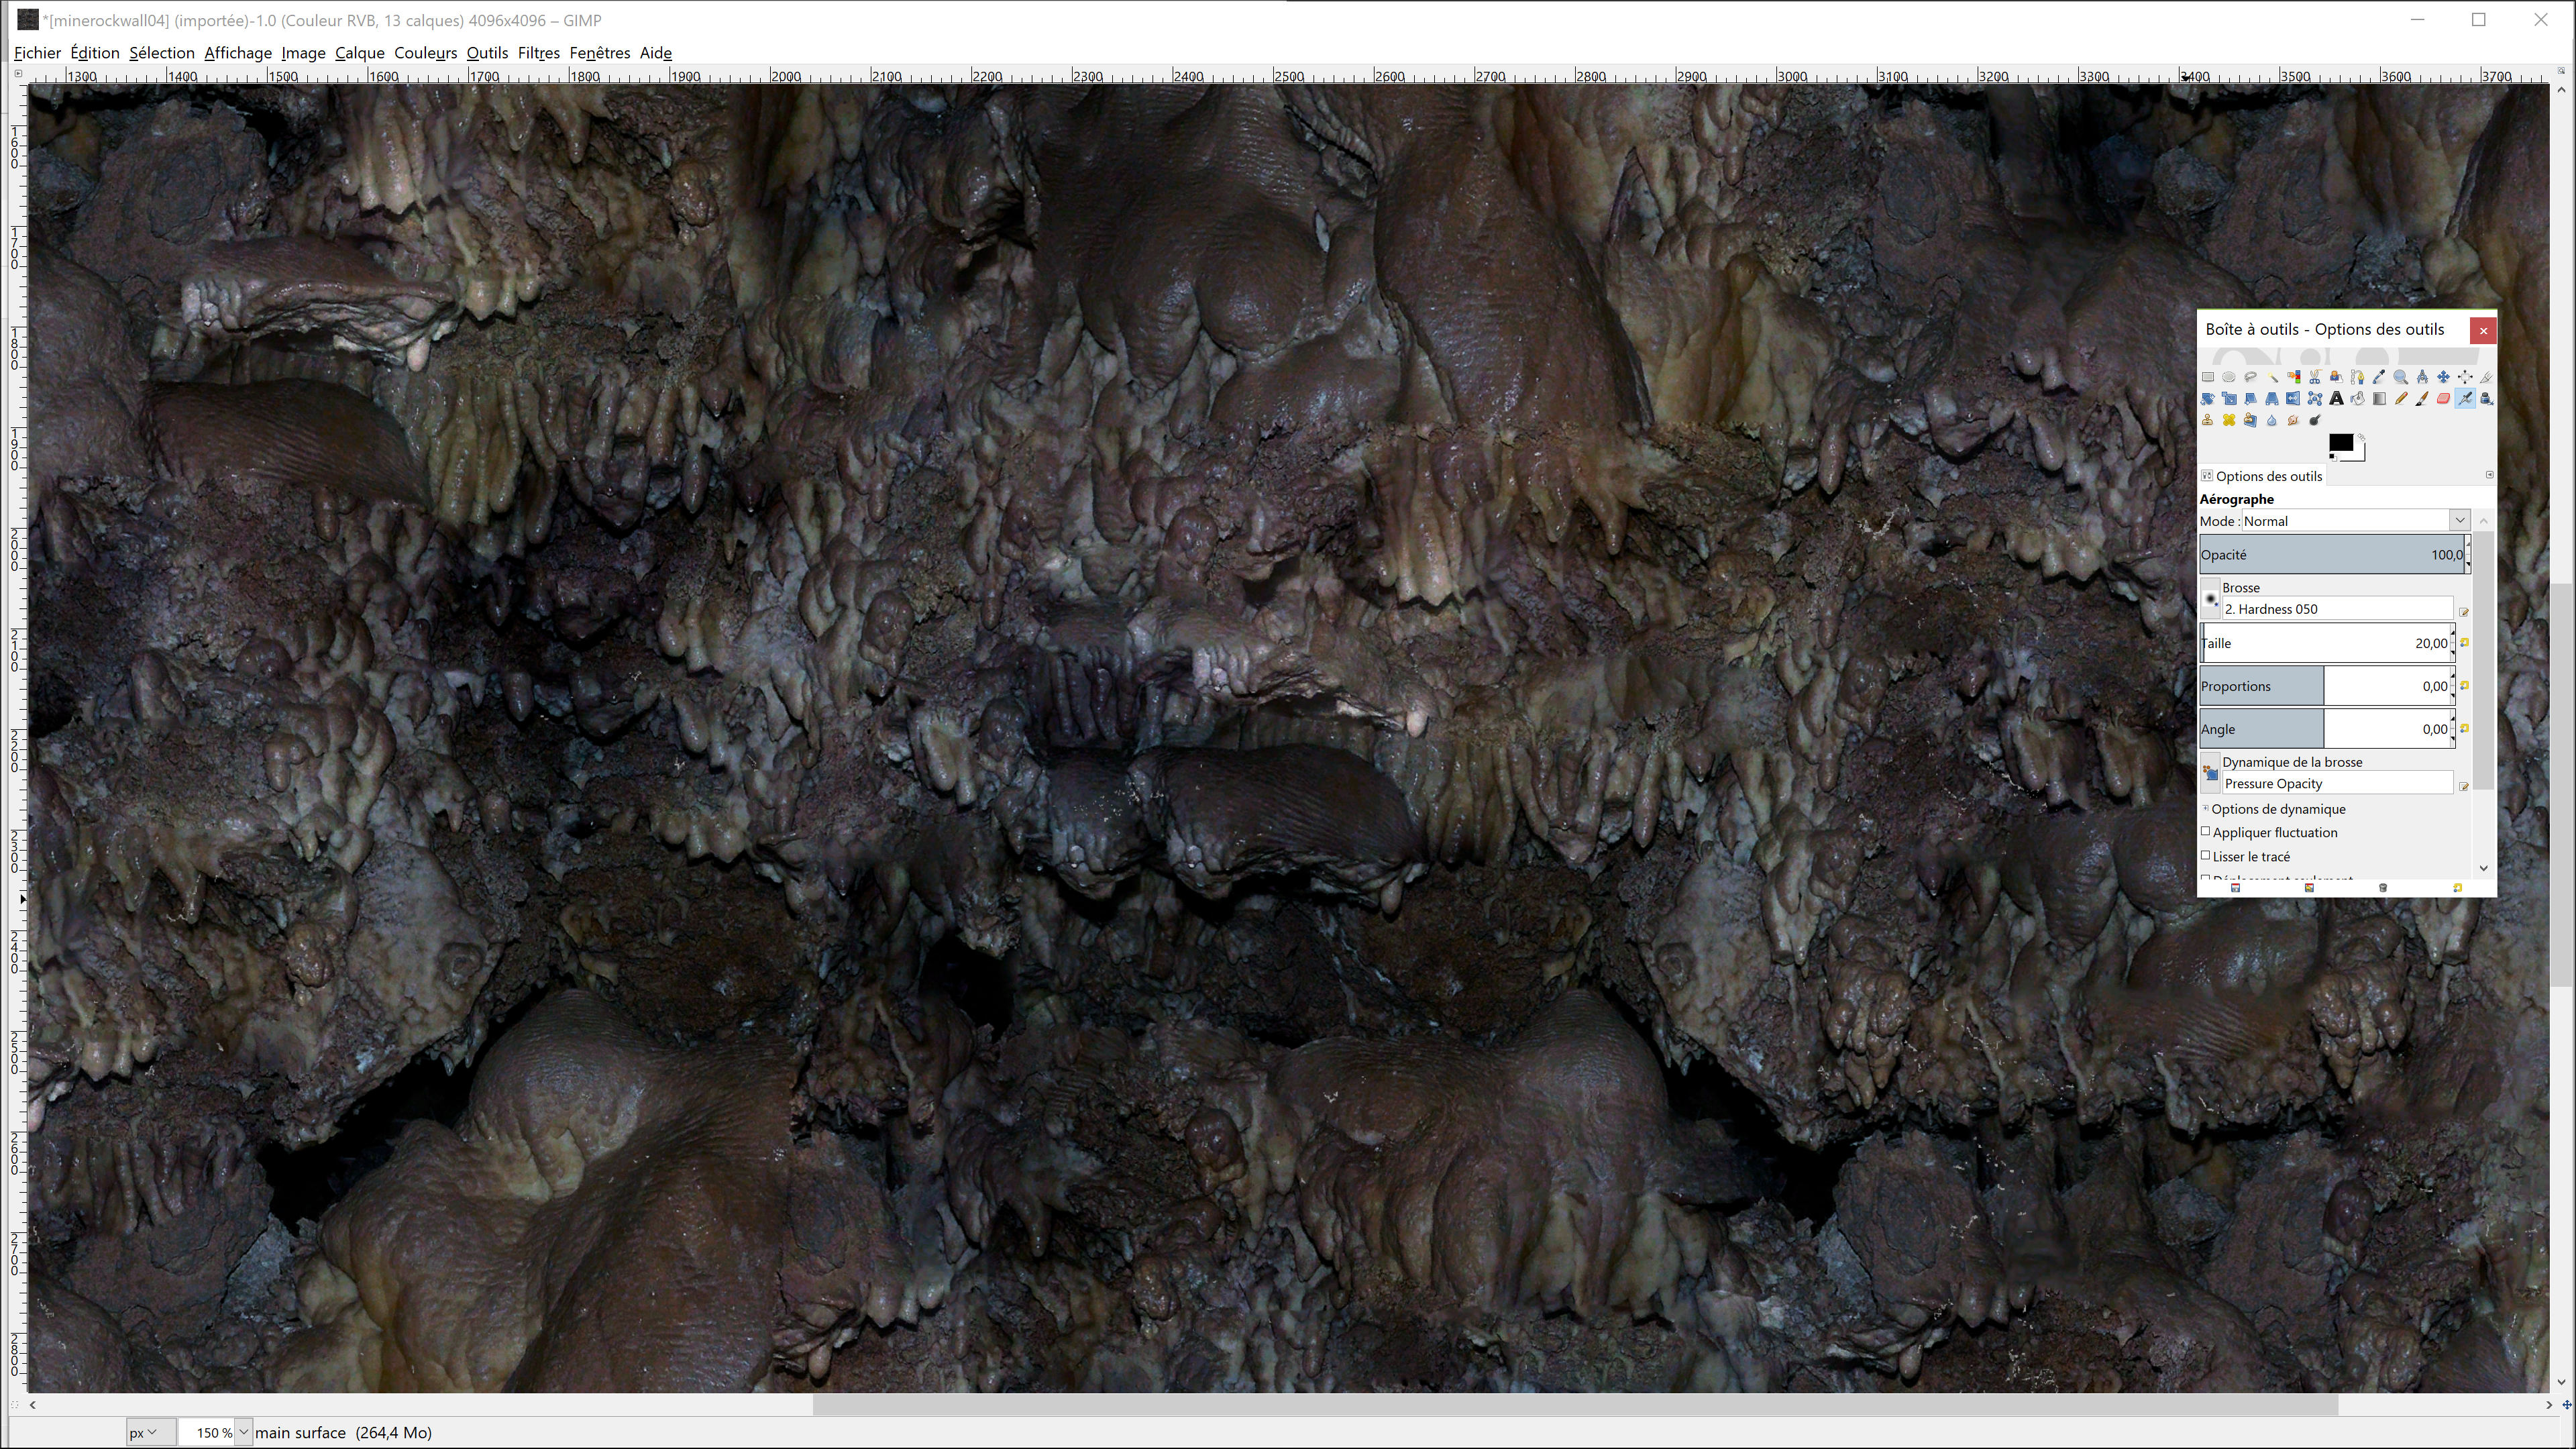Select the Clone stamp tool

tap(2208, 421)
